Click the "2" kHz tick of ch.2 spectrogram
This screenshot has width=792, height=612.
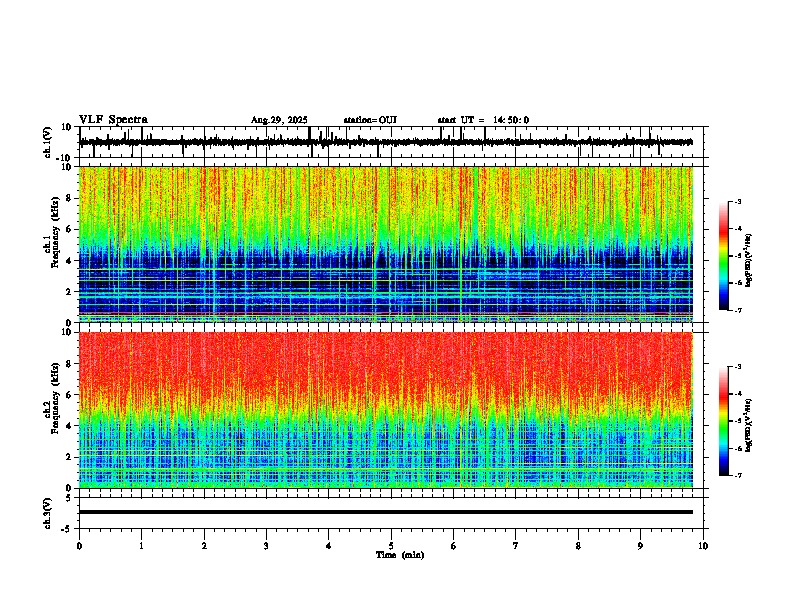[70, 457]
